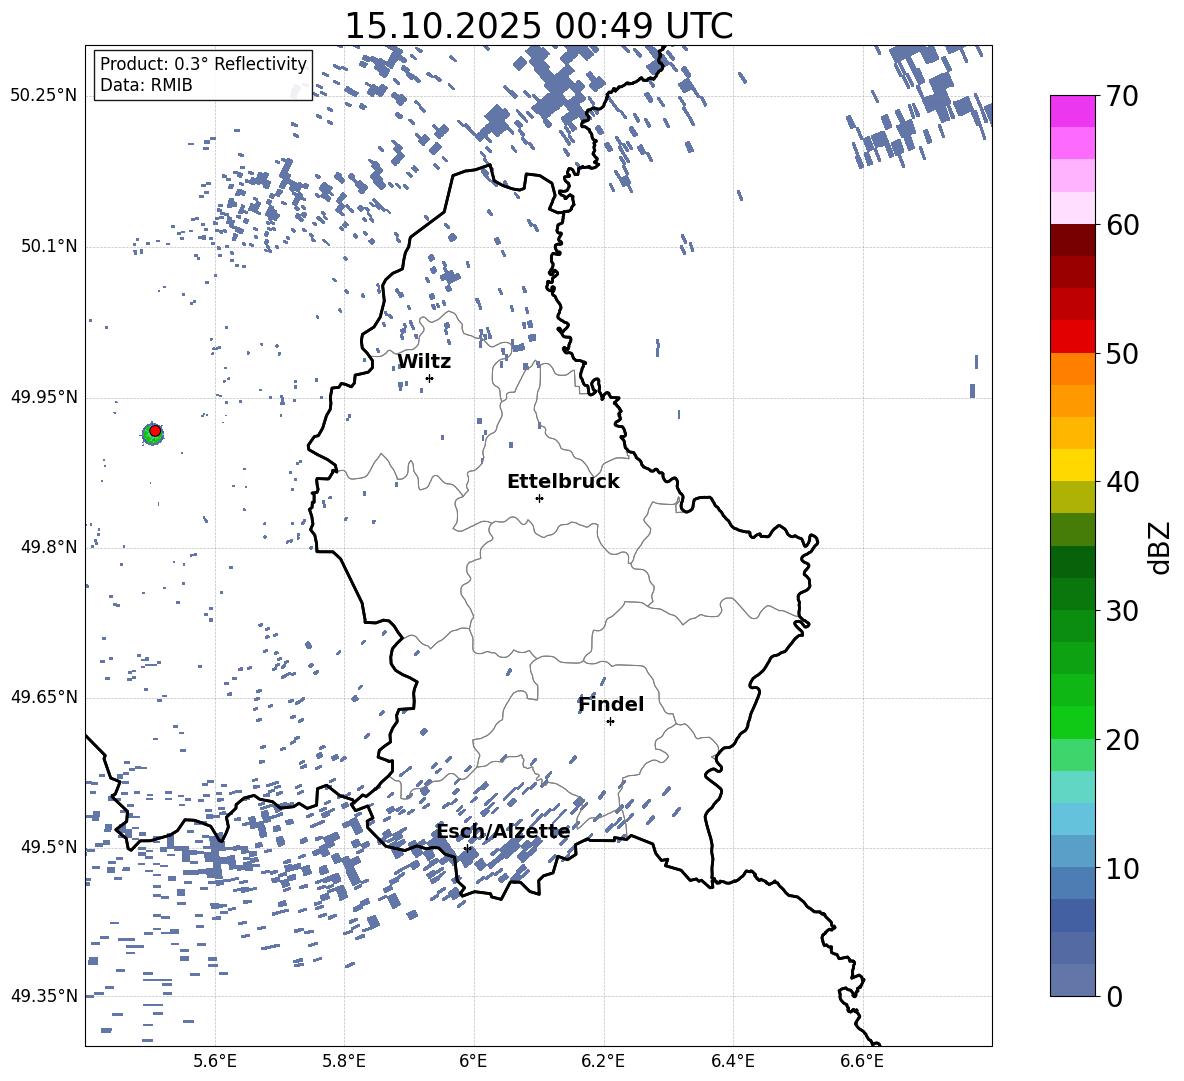This screenshot has width=1184, height=1081.
Task: Click the red dot radar marker
Action: pyautogui.click(x=155, y=431)
